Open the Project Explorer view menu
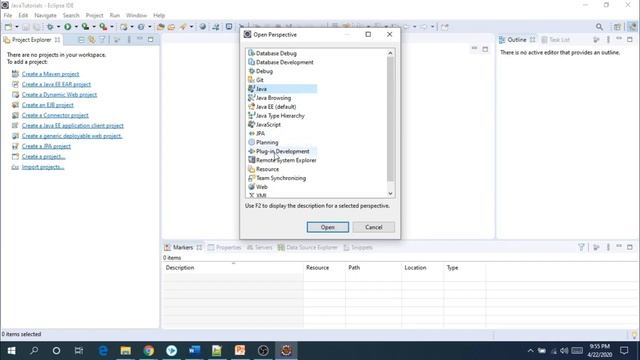 coord(129,40)
